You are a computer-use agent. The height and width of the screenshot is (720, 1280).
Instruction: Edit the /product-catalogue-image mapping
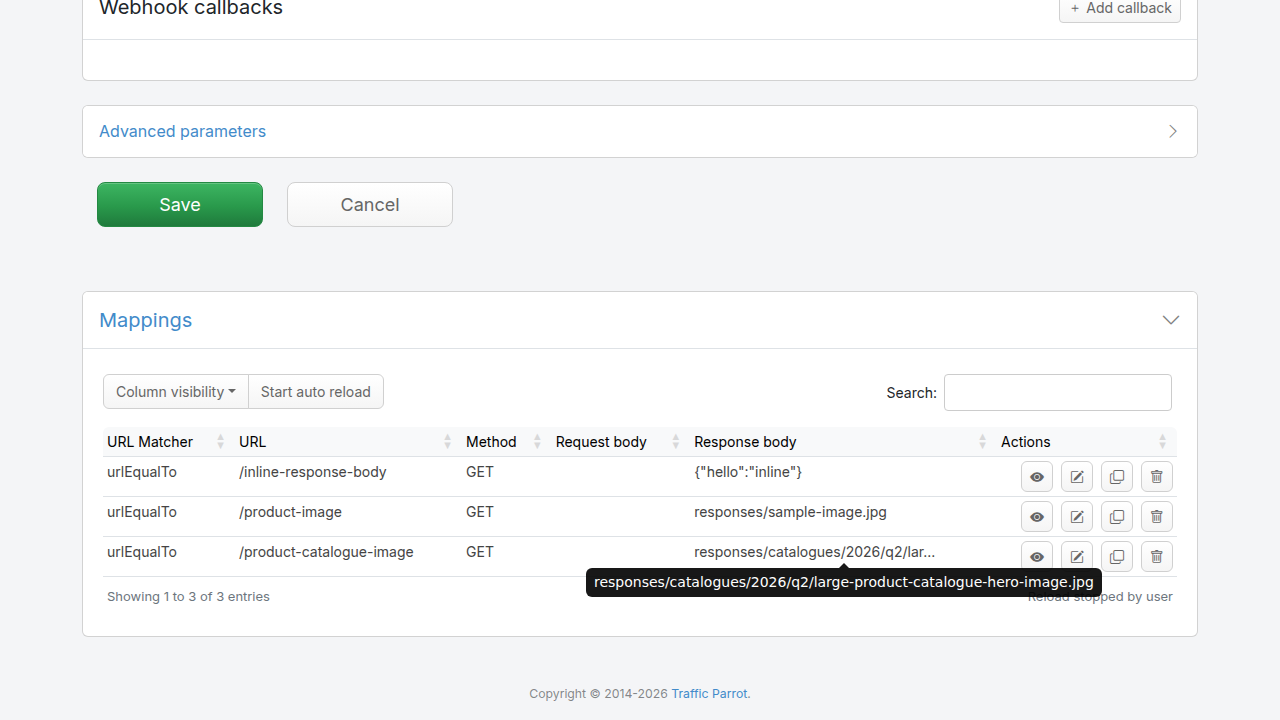(1077, 557)
